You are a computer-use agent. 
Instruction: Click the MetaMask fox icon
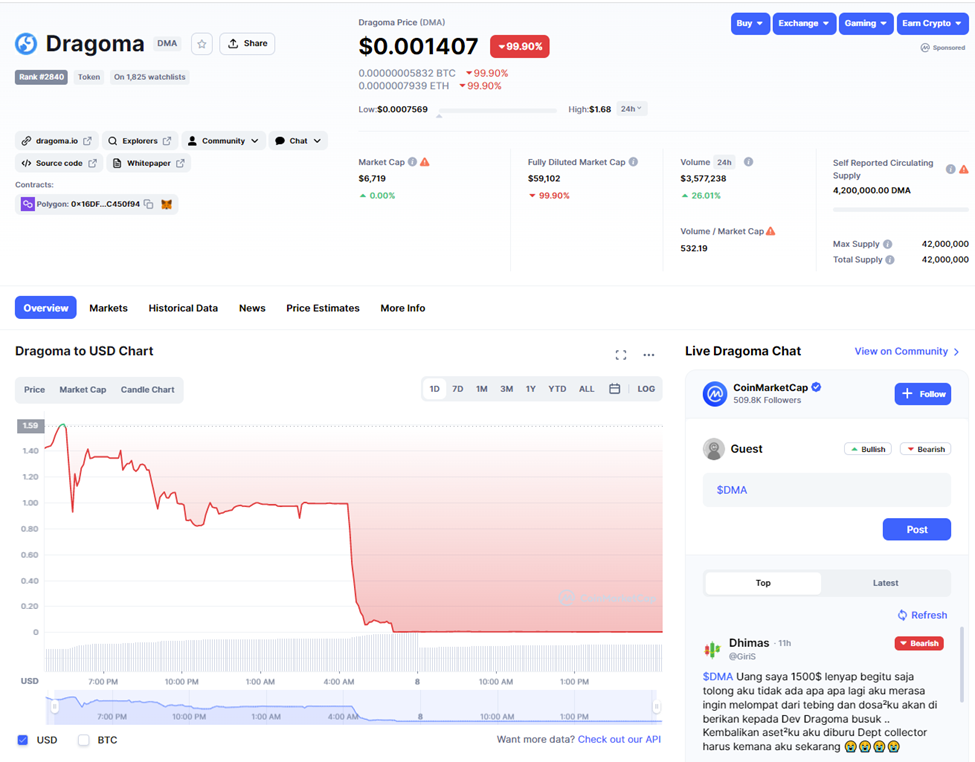click(x=166, y=204)
